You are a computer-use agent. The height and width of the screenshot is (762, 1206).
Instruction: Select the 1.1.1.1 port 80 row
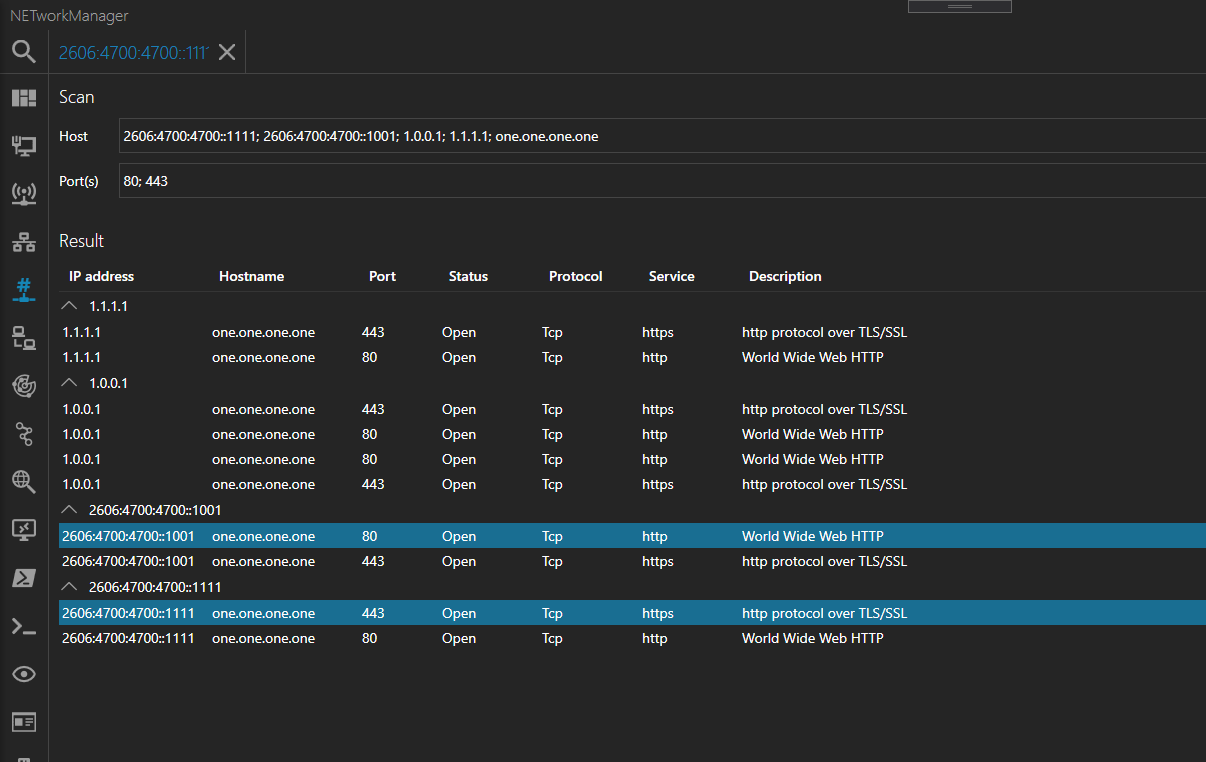(x=632, y=357)
